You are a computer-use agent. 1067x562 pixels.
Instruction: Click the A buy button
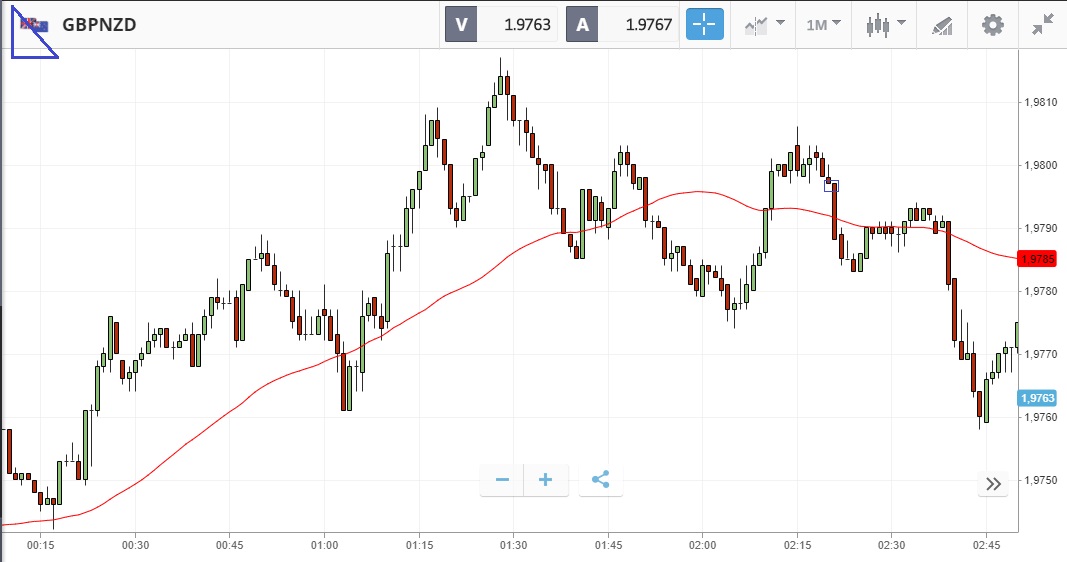pos(582,25)
